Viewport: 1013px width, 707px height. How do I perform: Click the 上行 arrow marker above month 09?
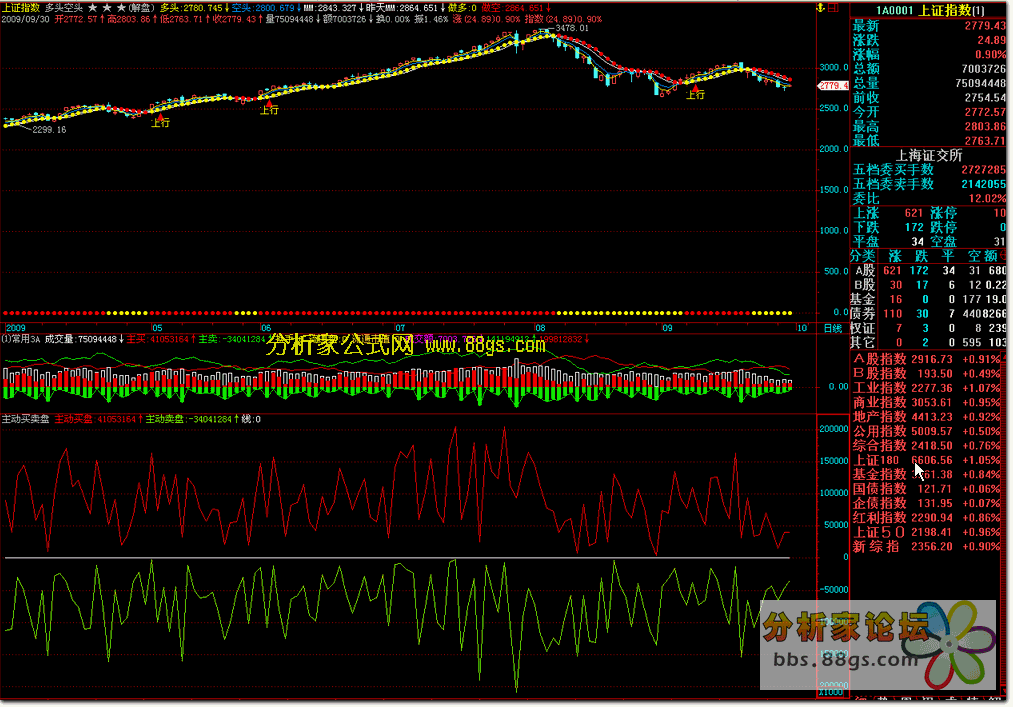coord(695,93)
